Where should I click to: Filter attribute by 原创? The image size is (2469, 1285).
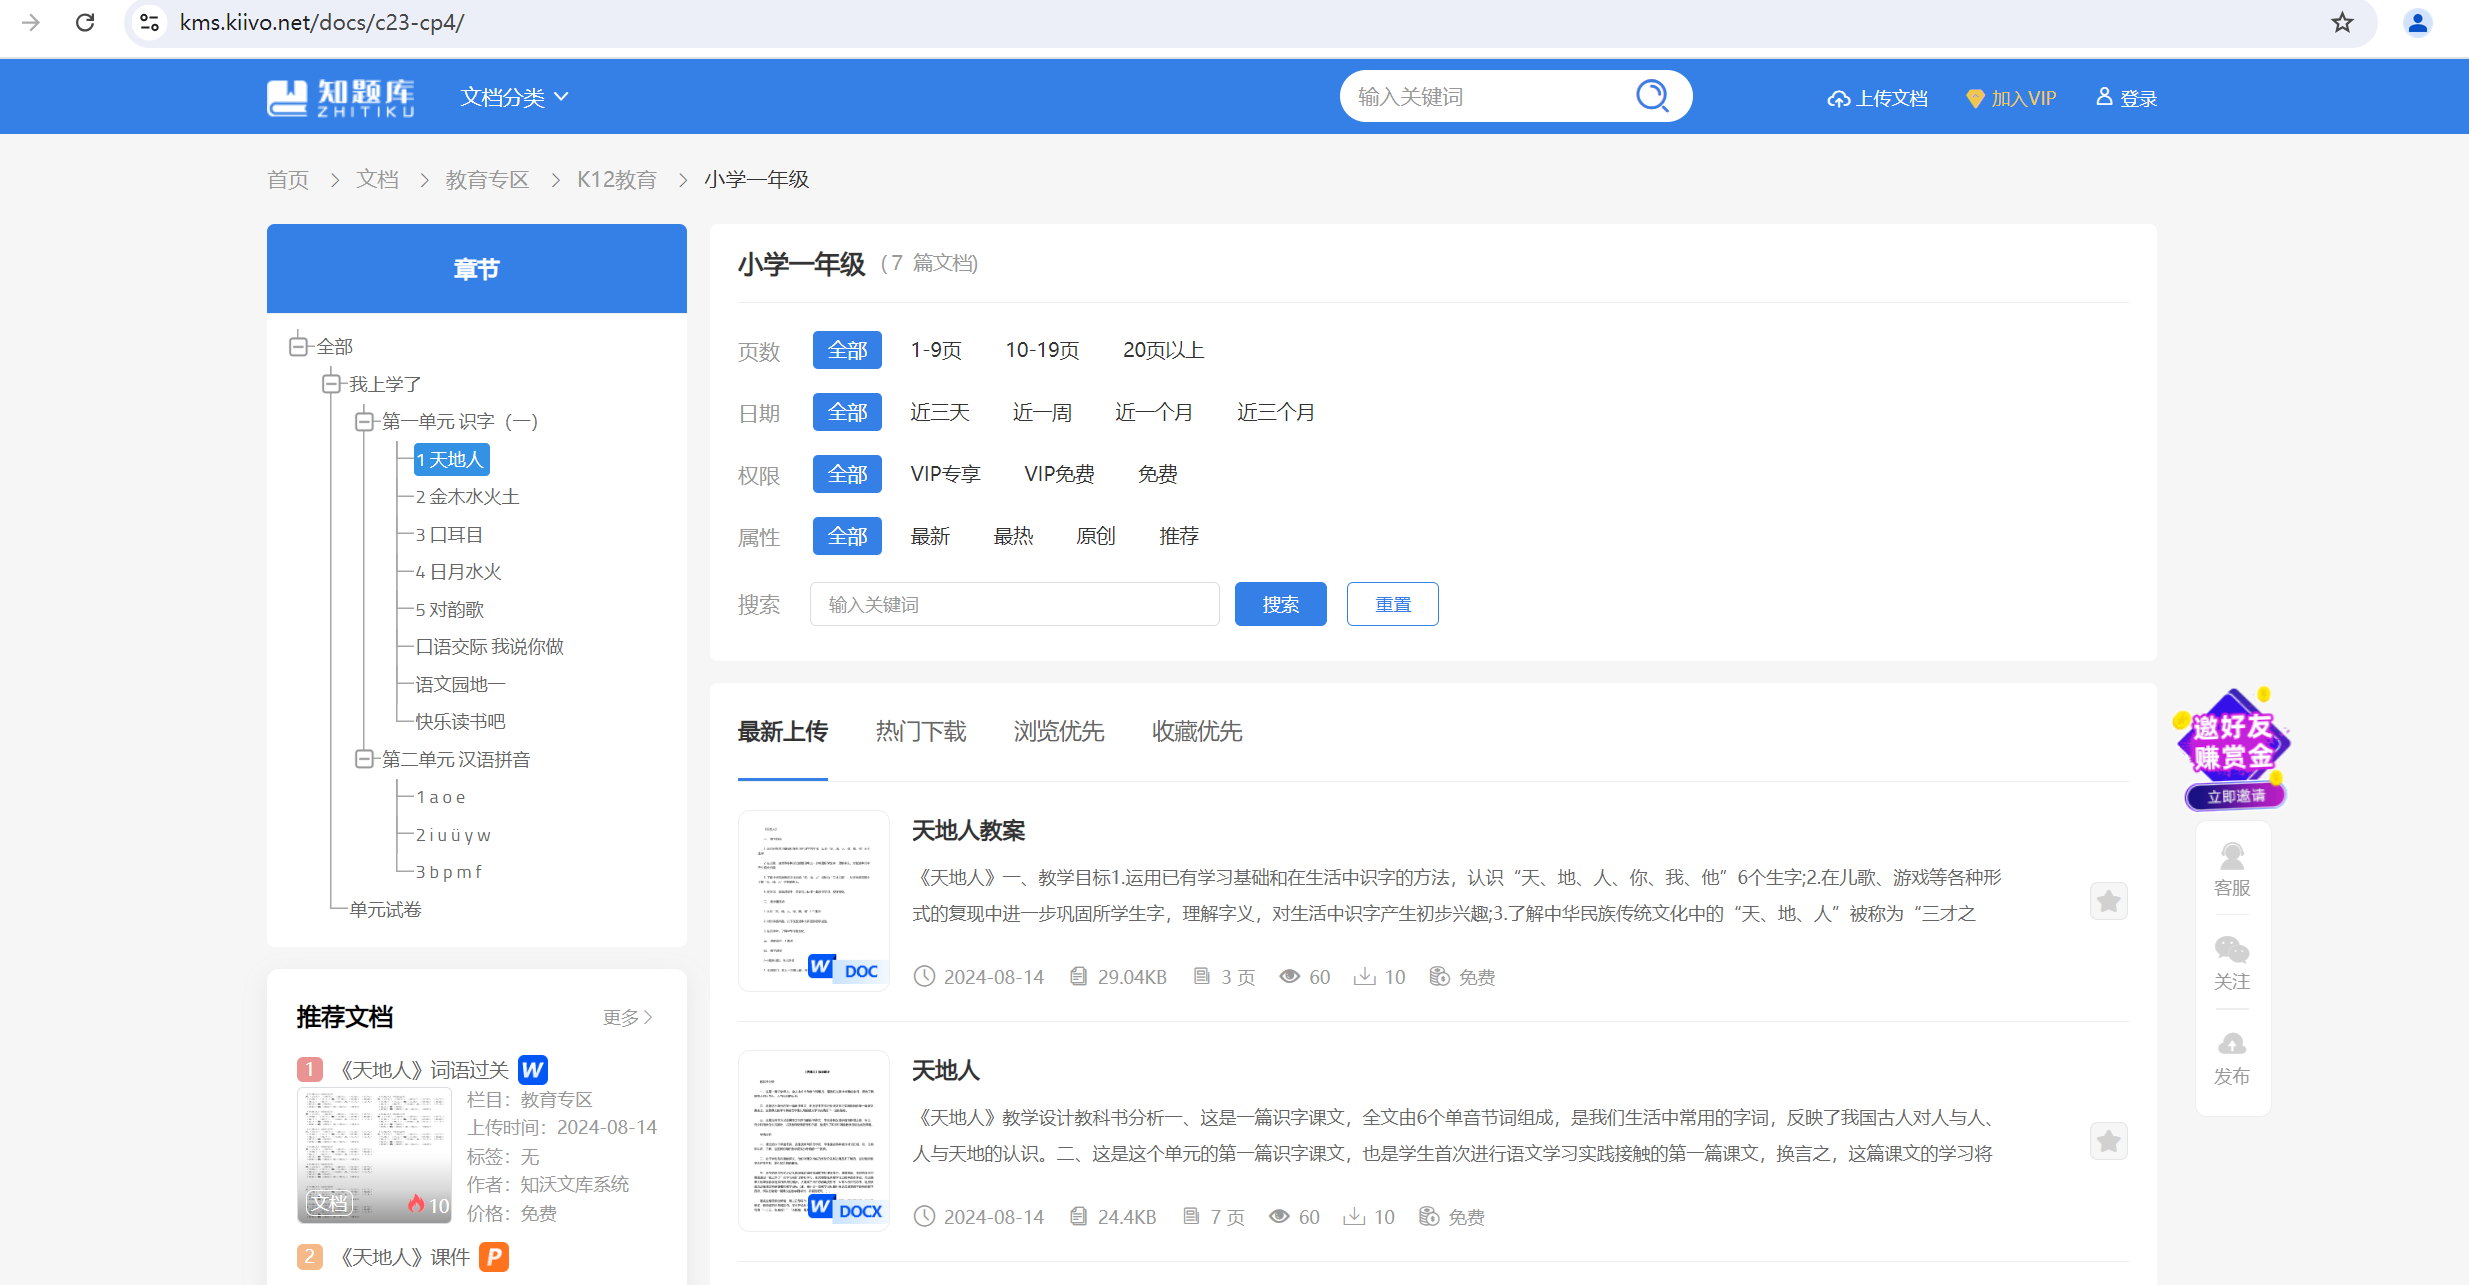click(x=1096, y=536)
